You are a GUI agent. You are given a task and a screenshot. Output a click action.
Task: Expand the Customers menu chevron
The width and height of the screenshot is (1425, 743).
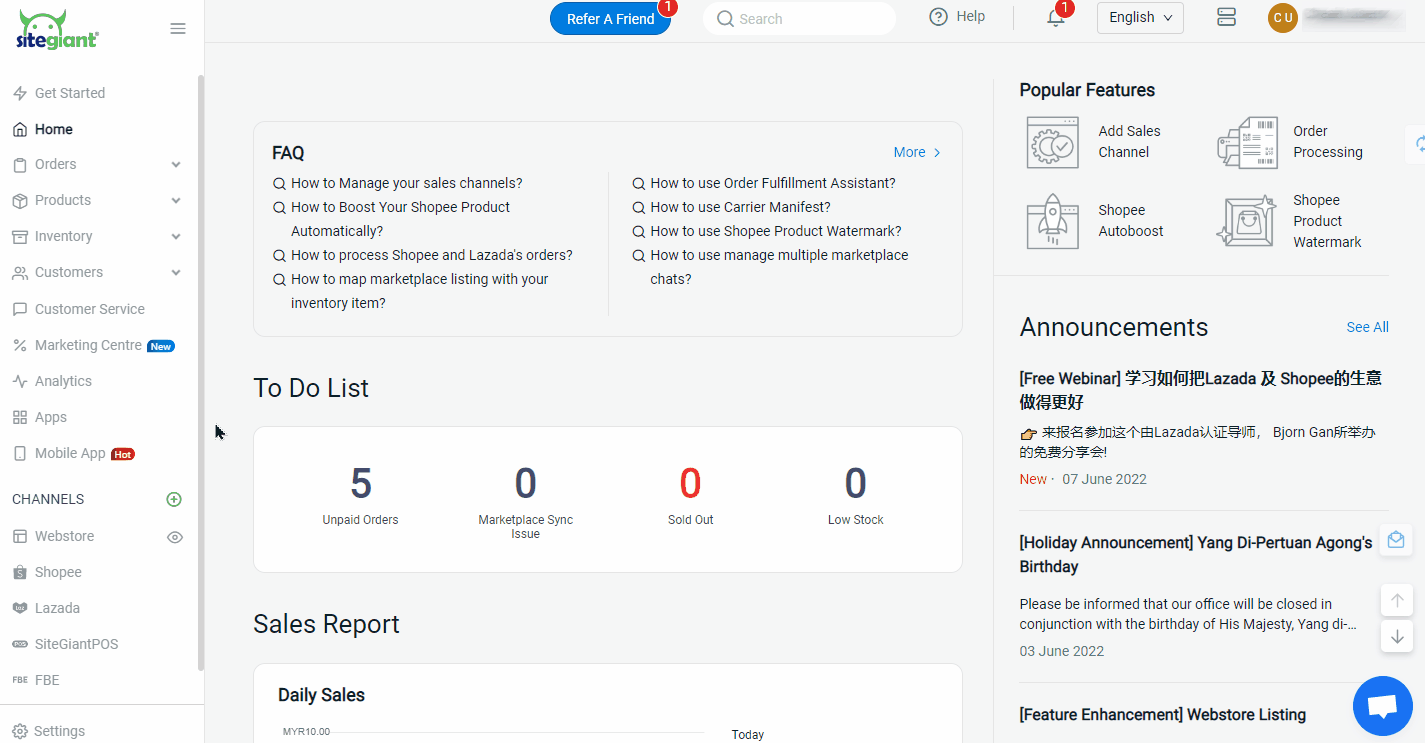[176, 273]
